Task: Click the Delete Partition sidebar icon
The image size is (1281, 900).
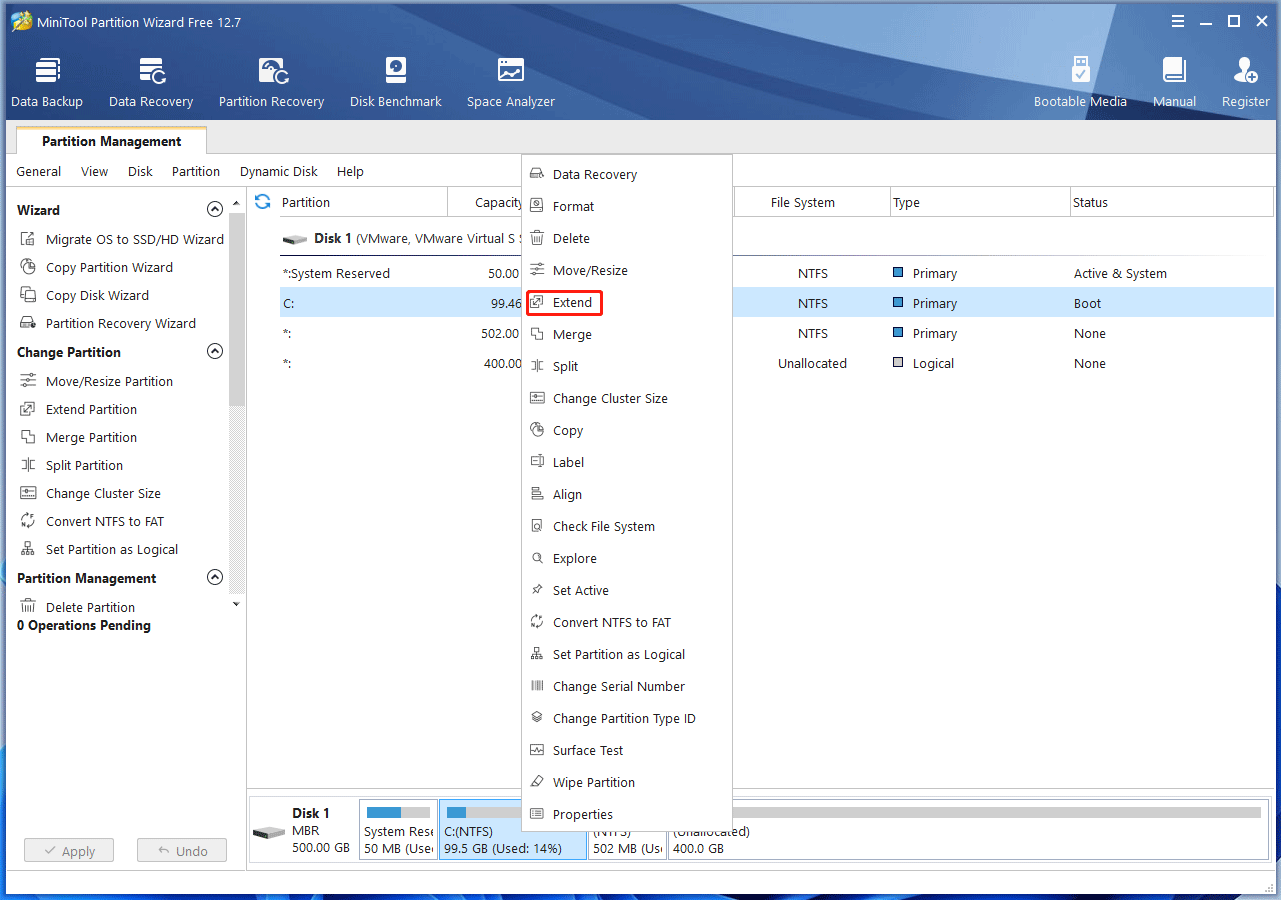Action: pos(28,607)
